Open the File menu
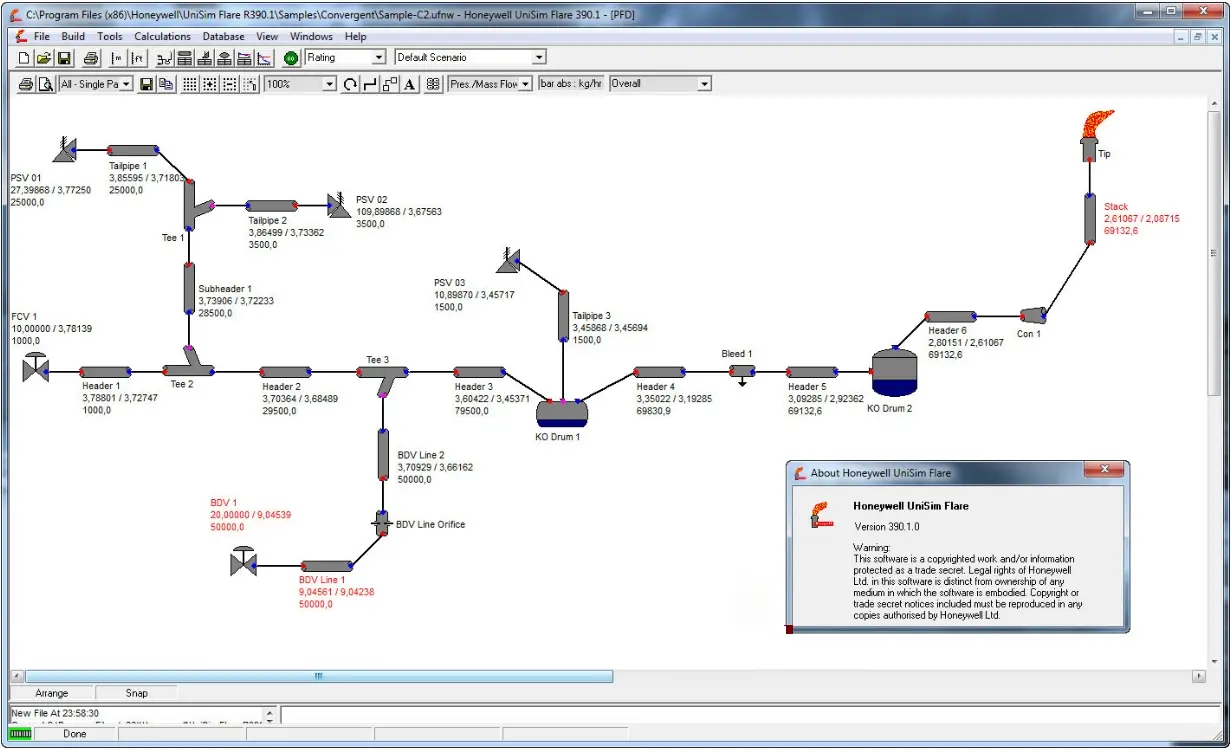The width and height of the screenshot is (1231, 750). pos(42,36)
